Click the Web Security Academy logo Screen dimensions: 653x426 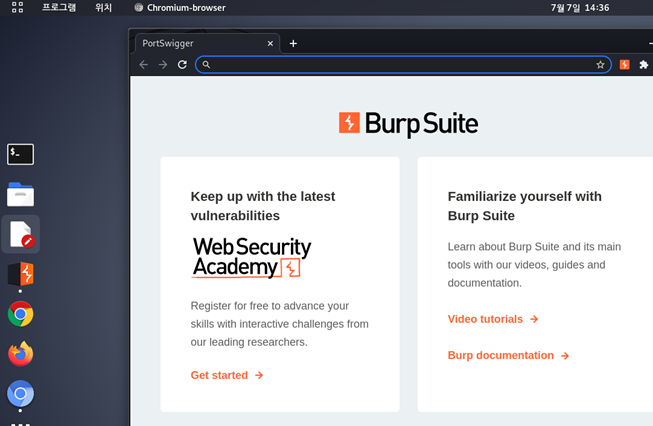click(x=252, y=257)
